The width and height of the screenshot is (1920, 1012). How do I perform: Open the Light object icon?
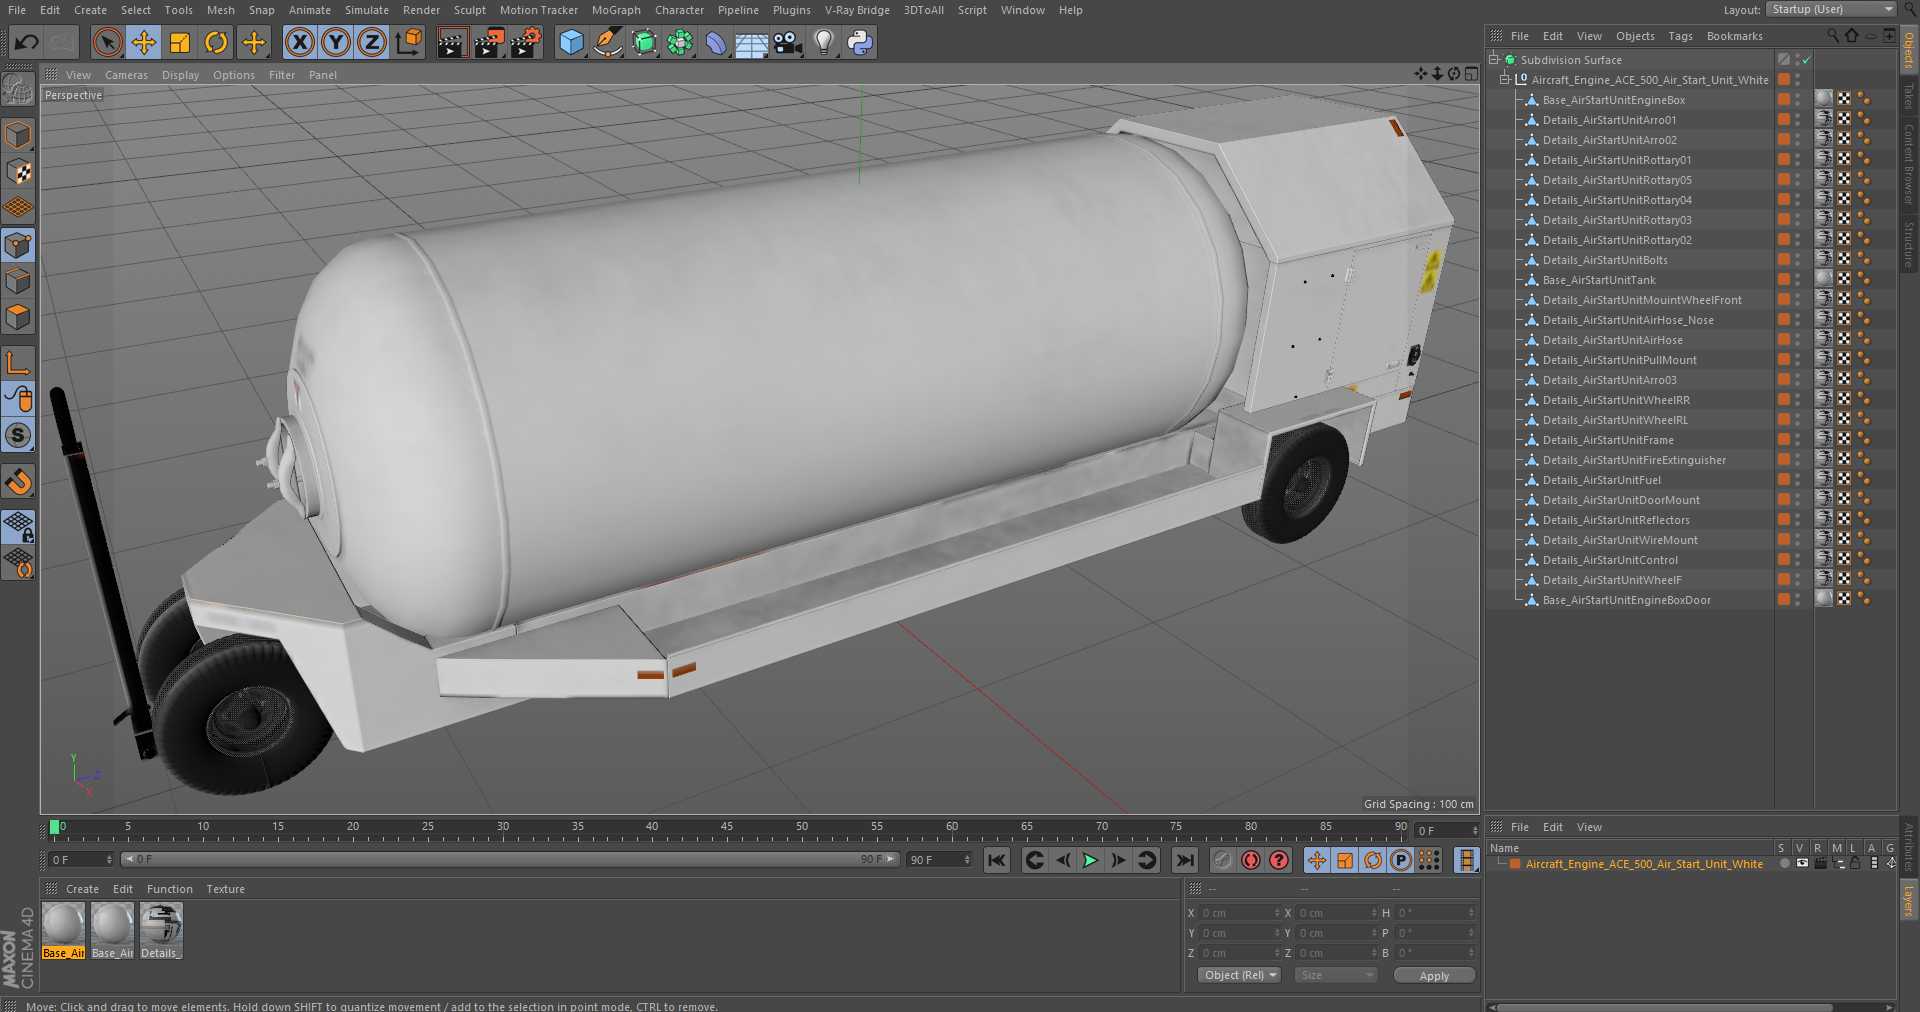823,42
